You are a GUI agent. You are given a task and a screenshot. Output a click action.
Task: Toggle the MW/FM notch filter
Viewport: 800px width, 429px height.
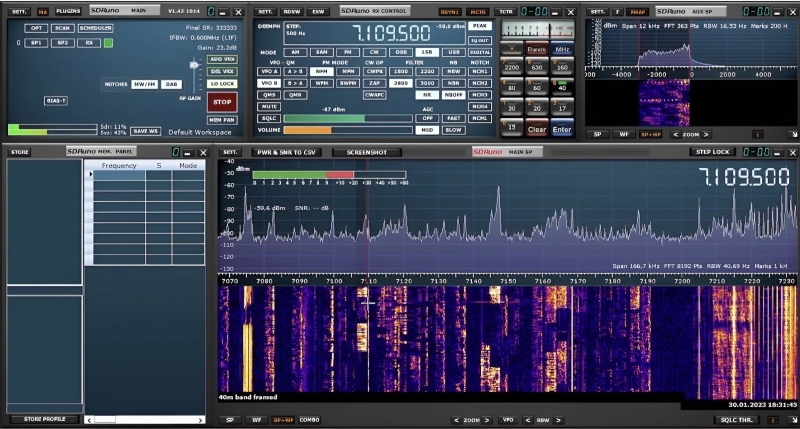pyautogui.click(x=145, y=84)
